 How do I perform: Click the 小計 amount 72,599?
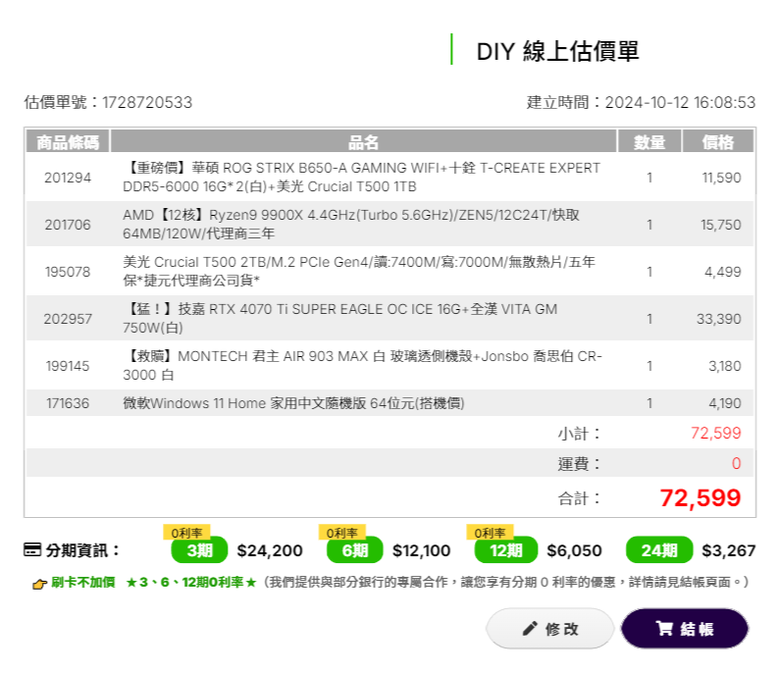click(716, 433)
